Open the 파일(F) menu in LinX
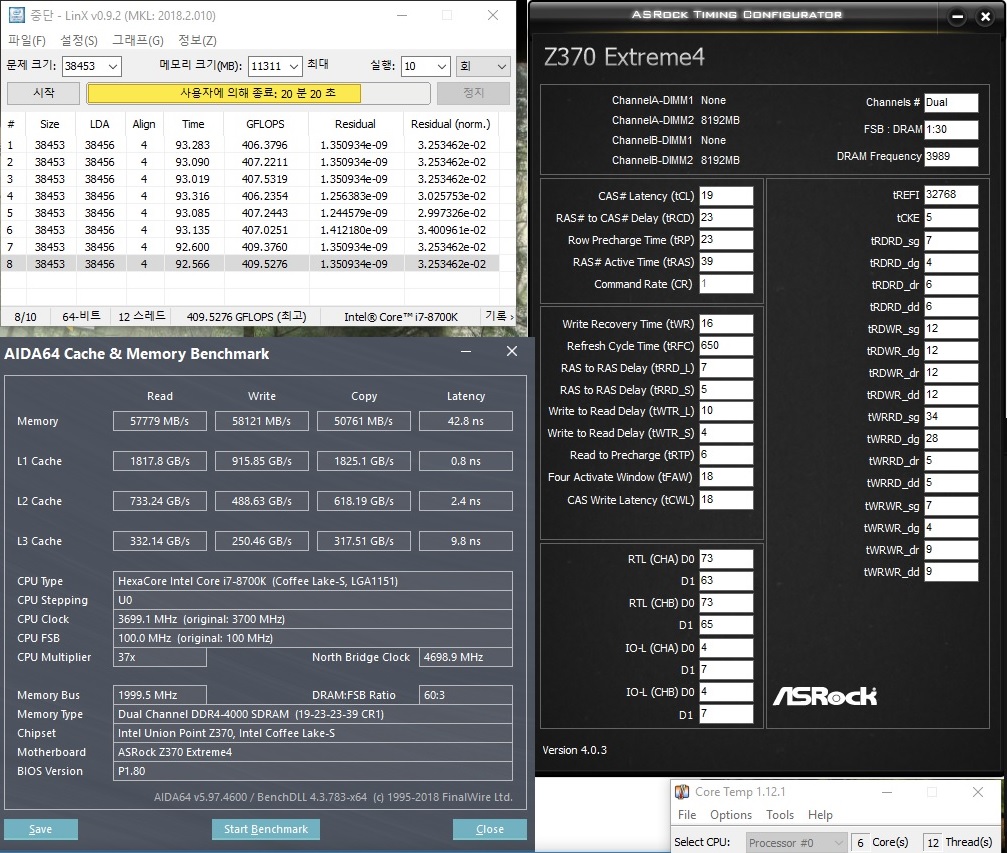Image resolution: width=1007 pixels, height=853 pixels. 26,40
